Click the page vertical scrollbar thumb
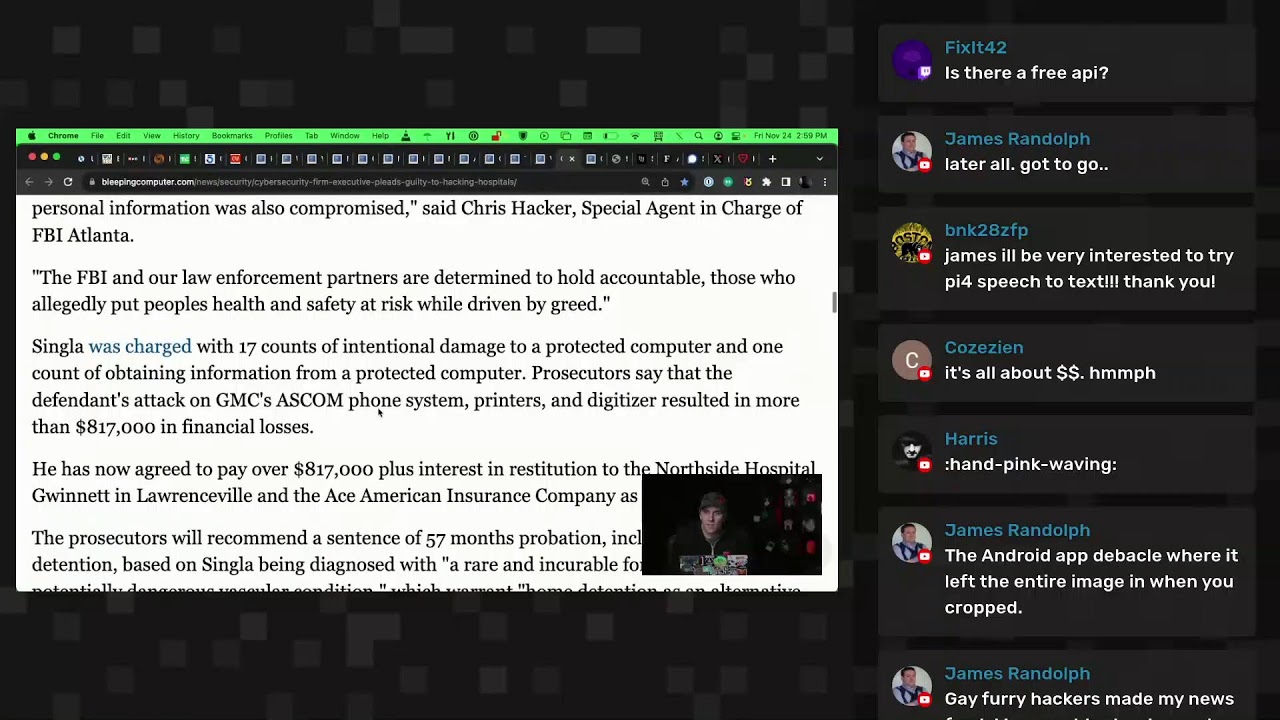 tap(834, 302)
